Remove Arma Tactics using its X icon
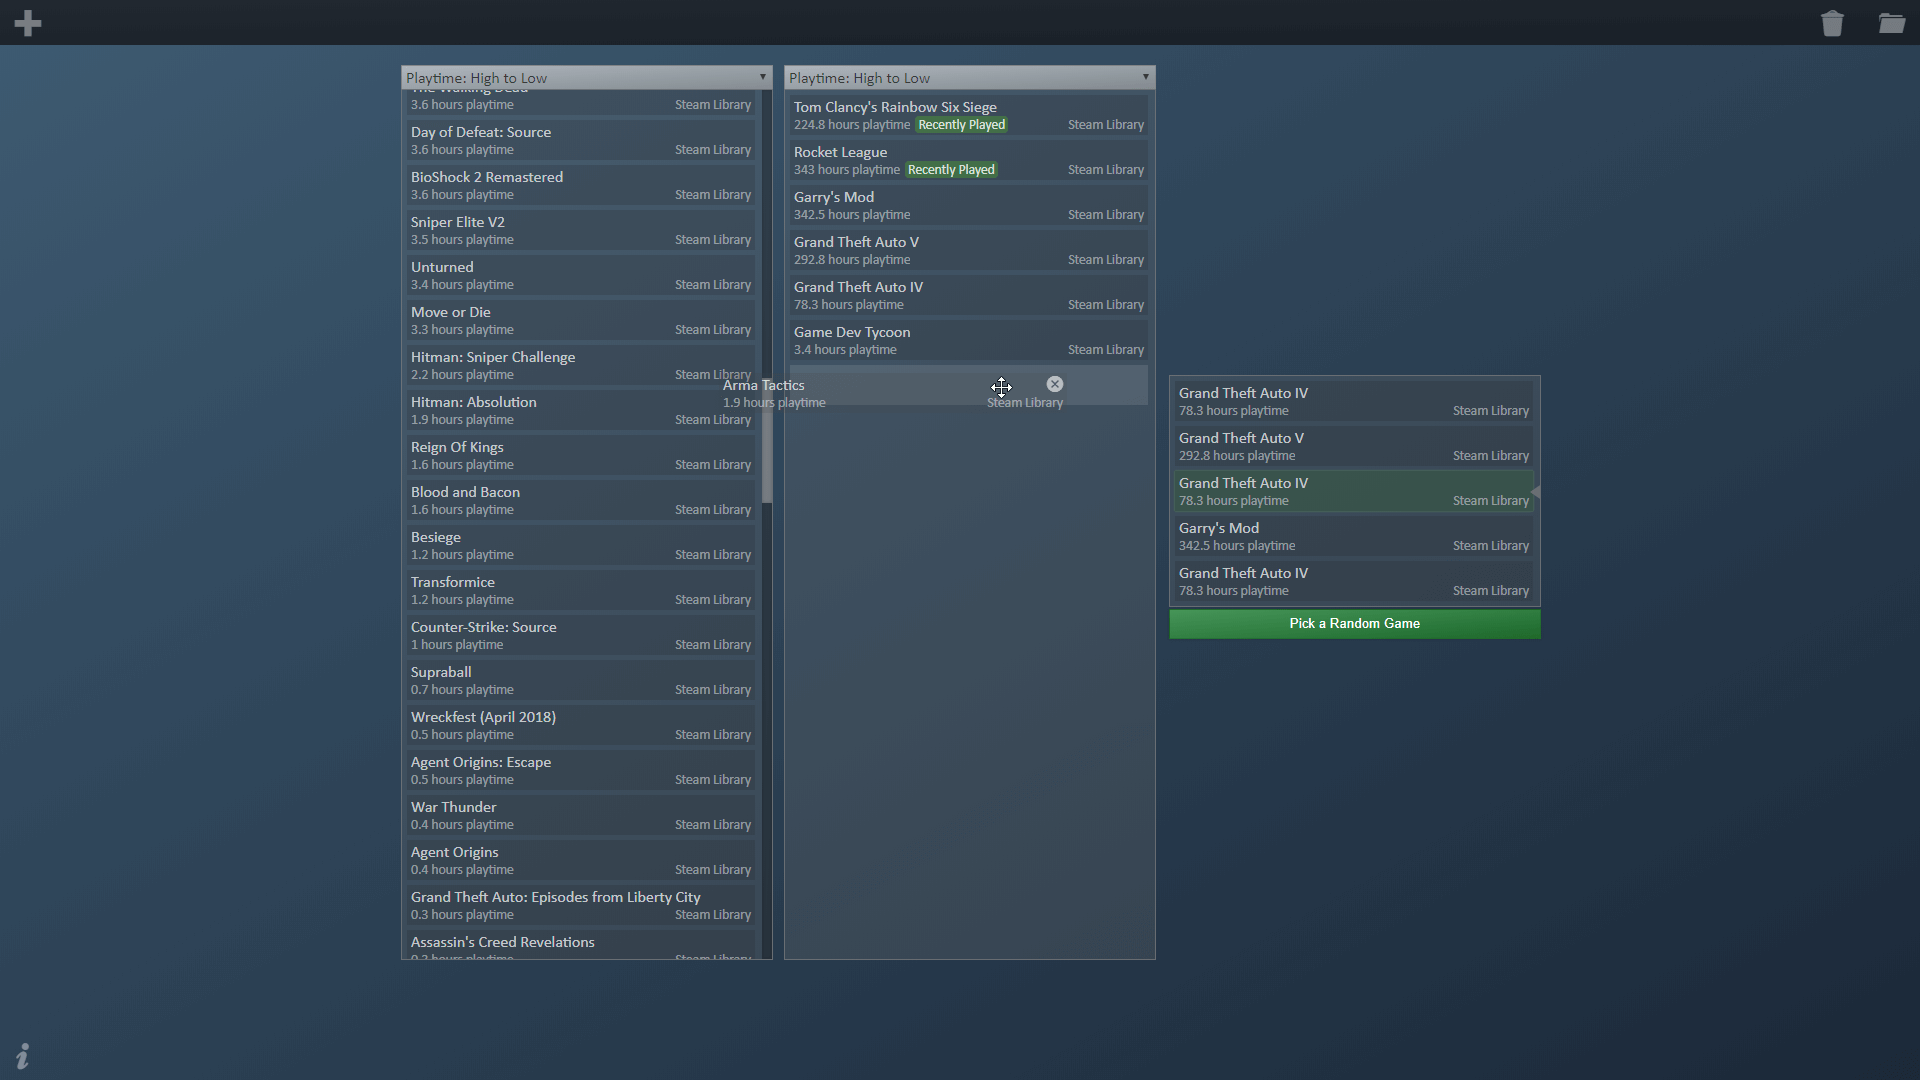This screenshot has width=1920, height=1080. point(1054,383)
